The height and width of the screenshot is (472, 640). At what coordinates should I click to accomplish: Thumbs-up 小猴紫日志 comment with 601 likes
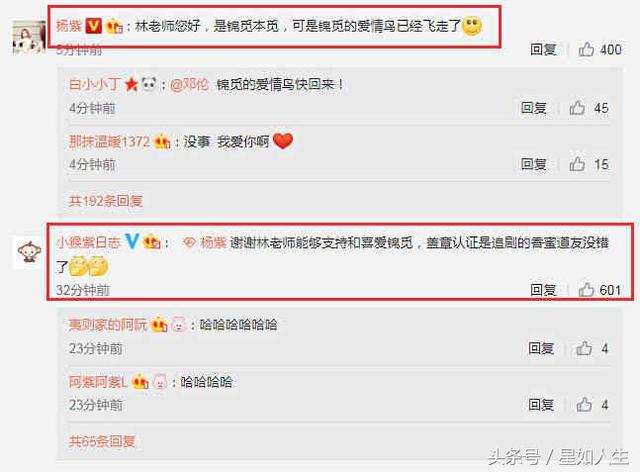pyautogui.click(x=586, y=289)
